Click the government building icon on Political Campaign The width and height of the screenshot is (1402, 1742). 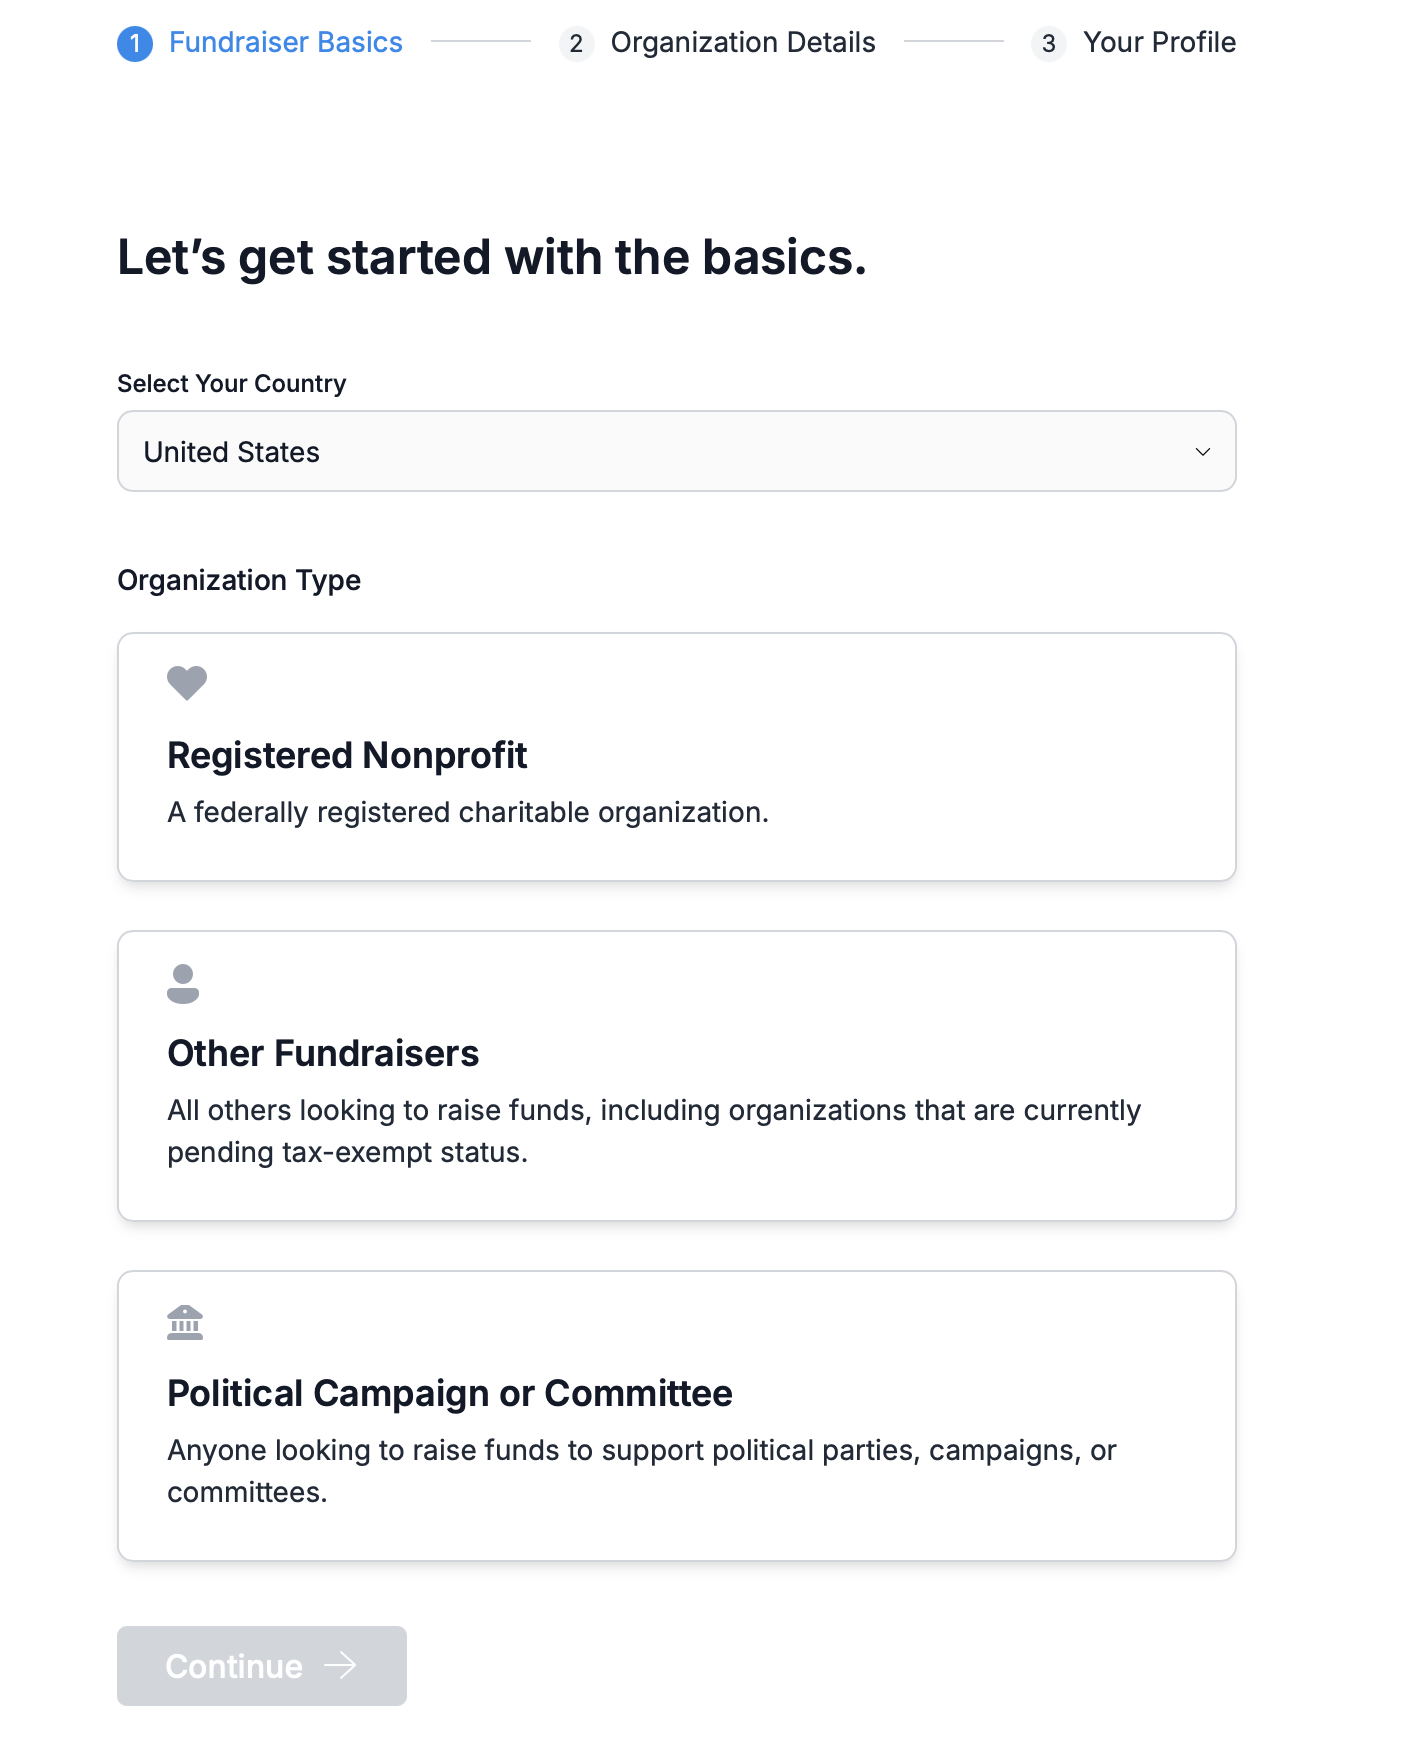click(185, 1322)
